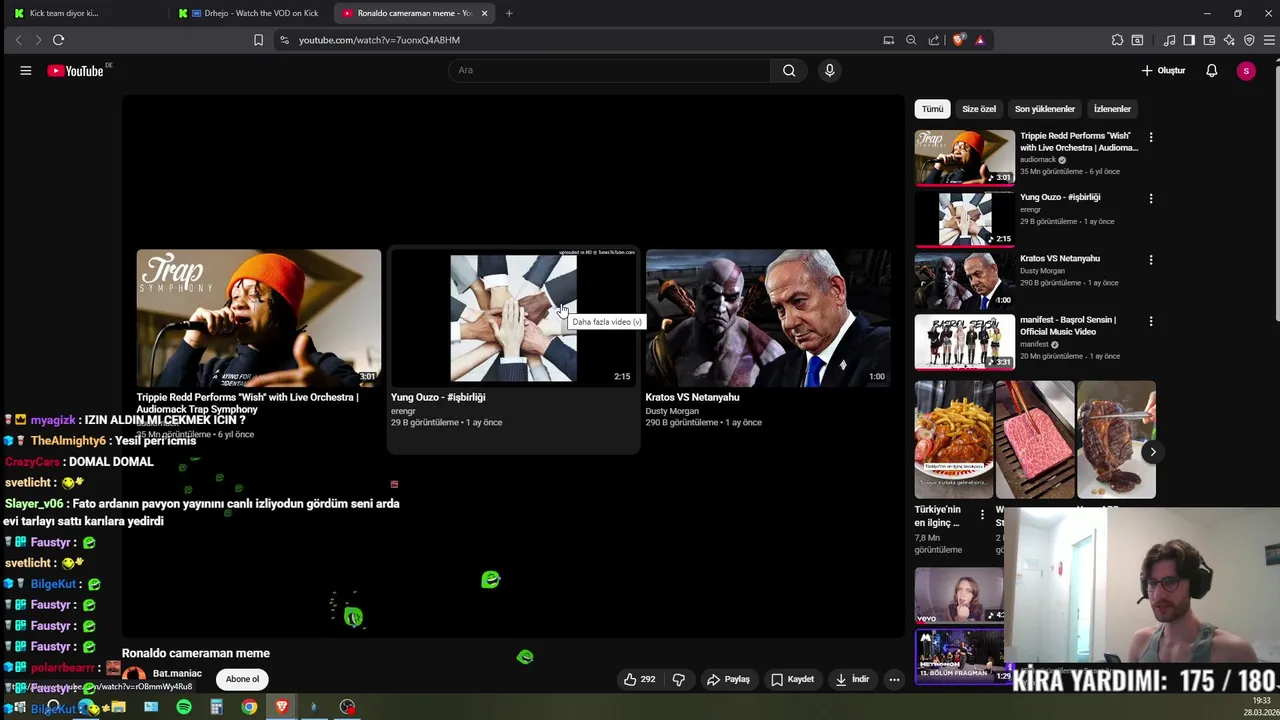
Task: Click the zoom magnifier in the address bar
Action: click(x=911, y=40)
